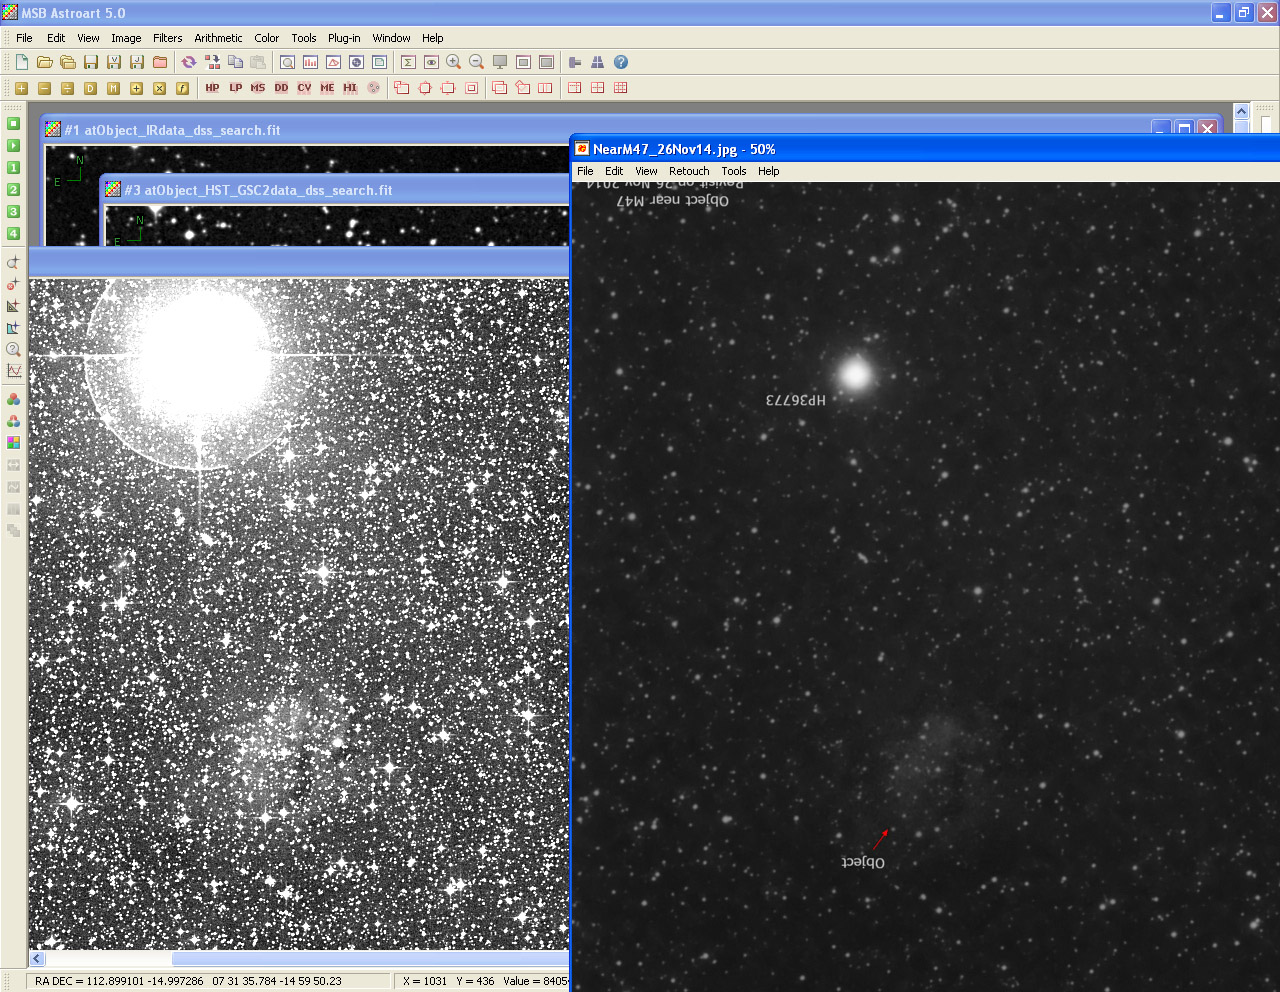Activate the #1 atObject_IRdata_dss_search.fit window title

coord(172,130)
